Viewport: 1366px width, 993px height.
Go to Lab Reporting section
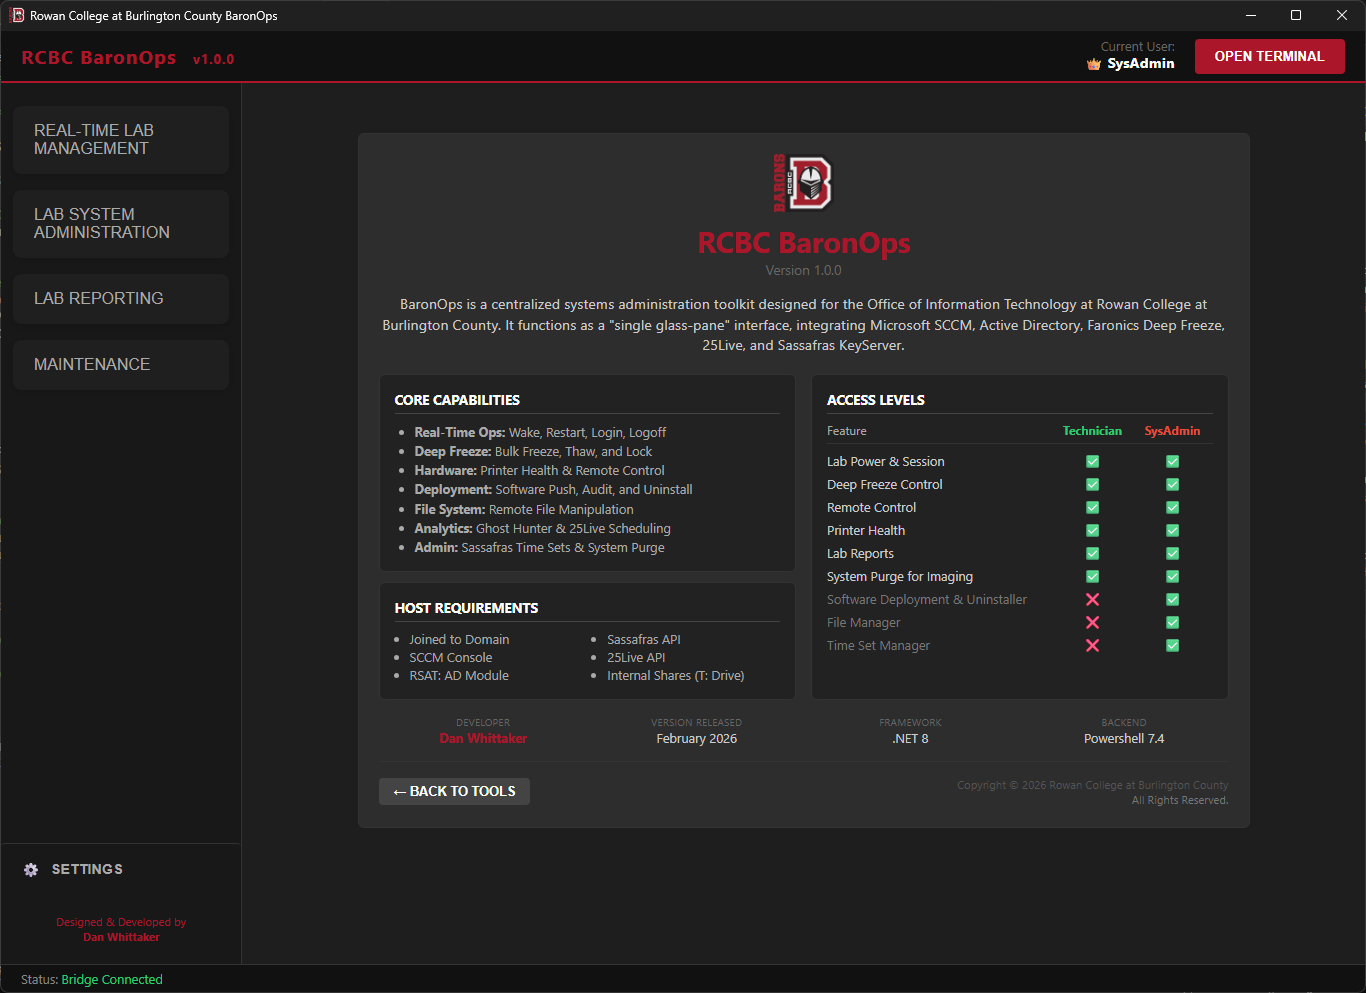(121, 299)
